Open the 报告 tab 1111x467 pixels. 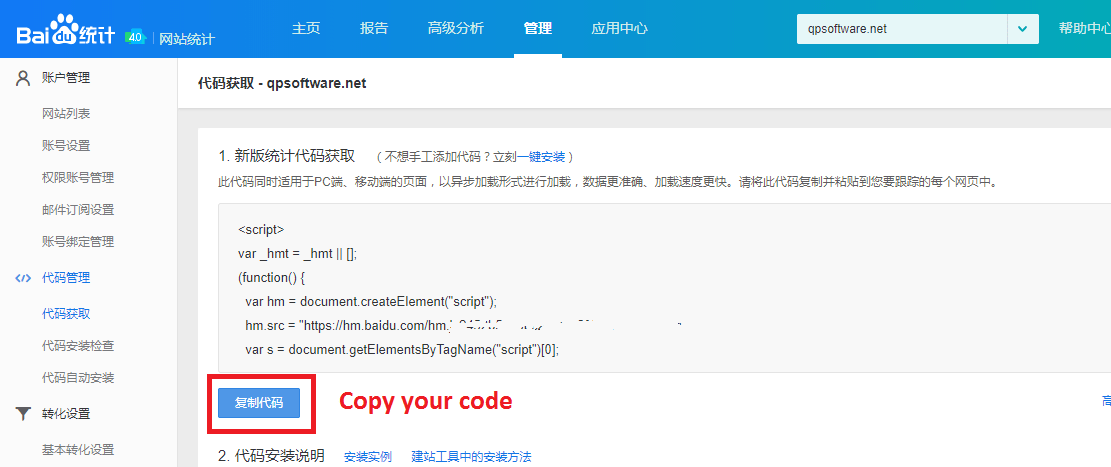374,28
